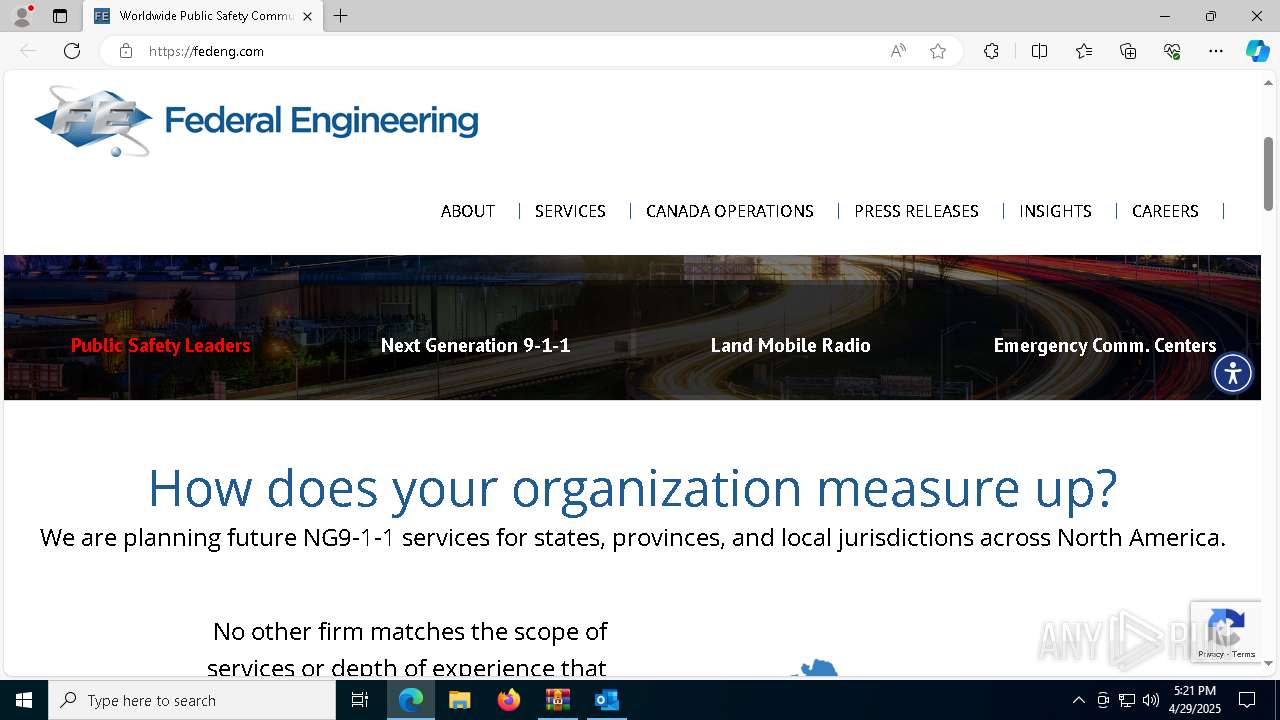Launch Copilot sidebar

coord(1257,51)
